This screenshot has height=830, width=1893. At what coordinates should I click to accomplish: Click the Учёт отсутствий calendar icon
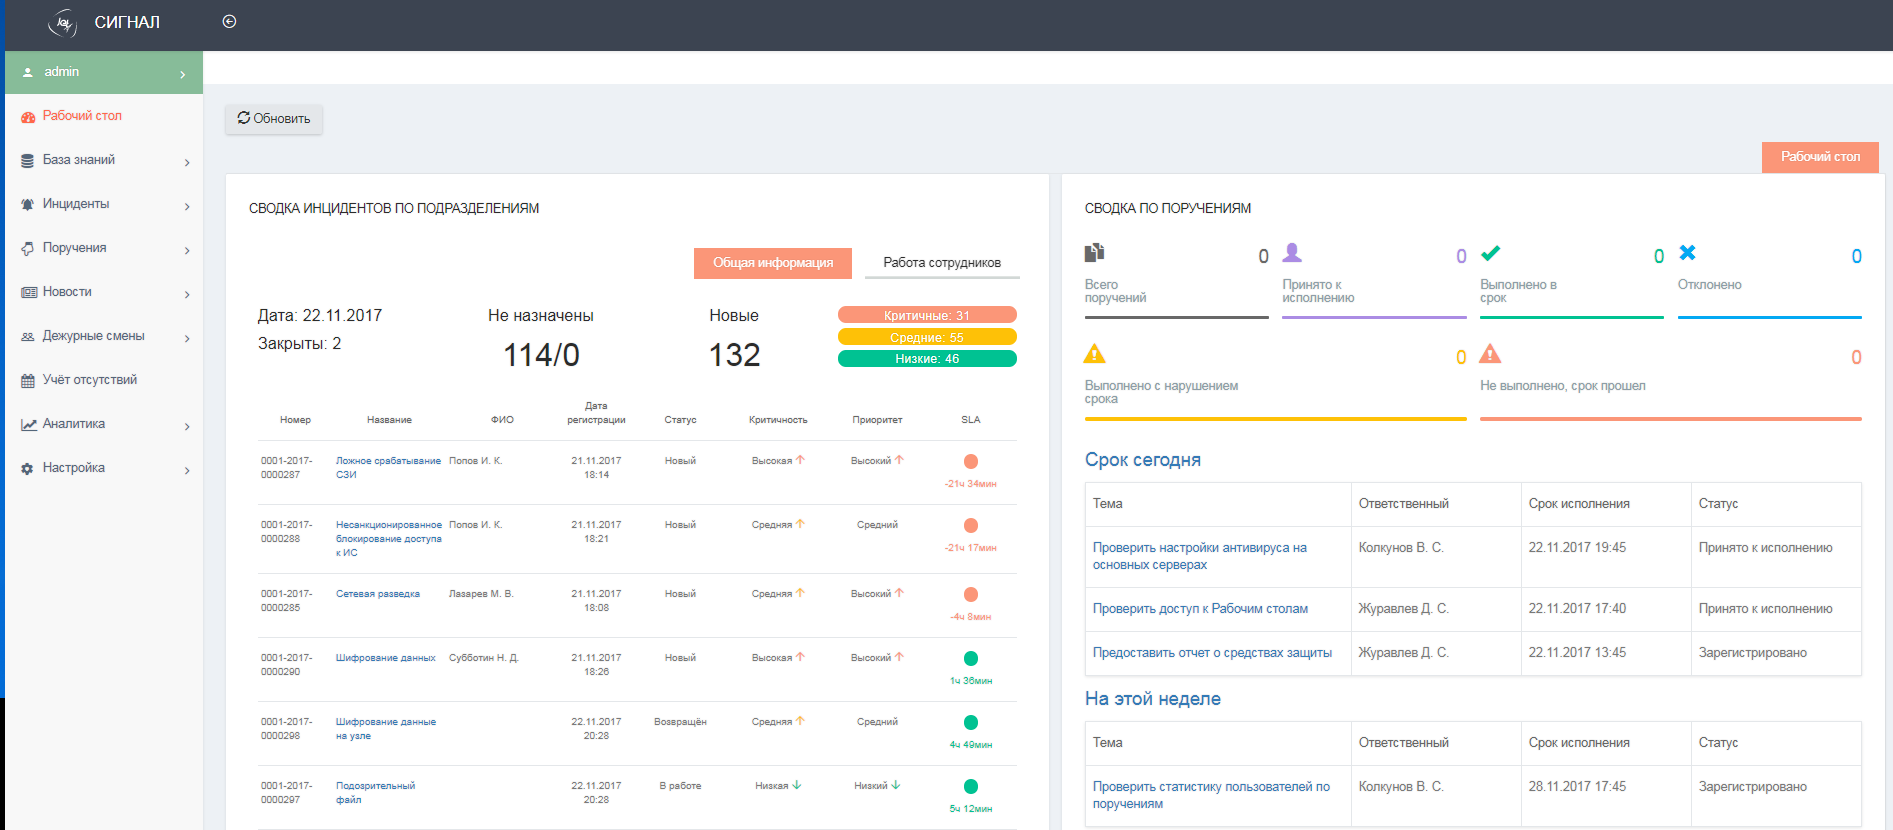(28, 380)
